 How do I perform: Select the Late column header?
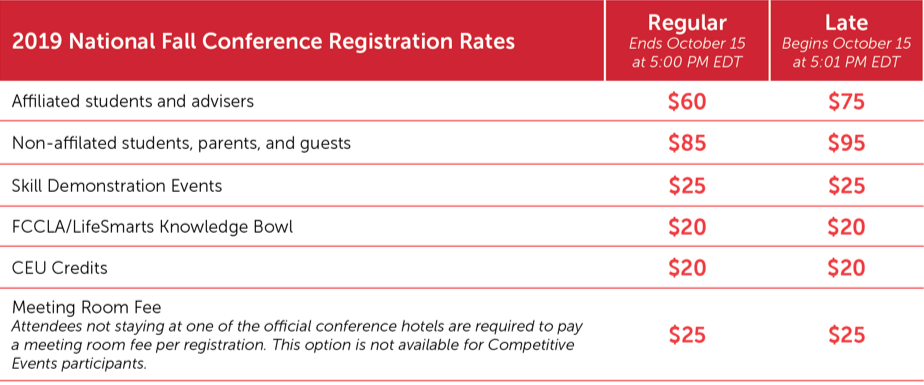click(x=847, y=24)
